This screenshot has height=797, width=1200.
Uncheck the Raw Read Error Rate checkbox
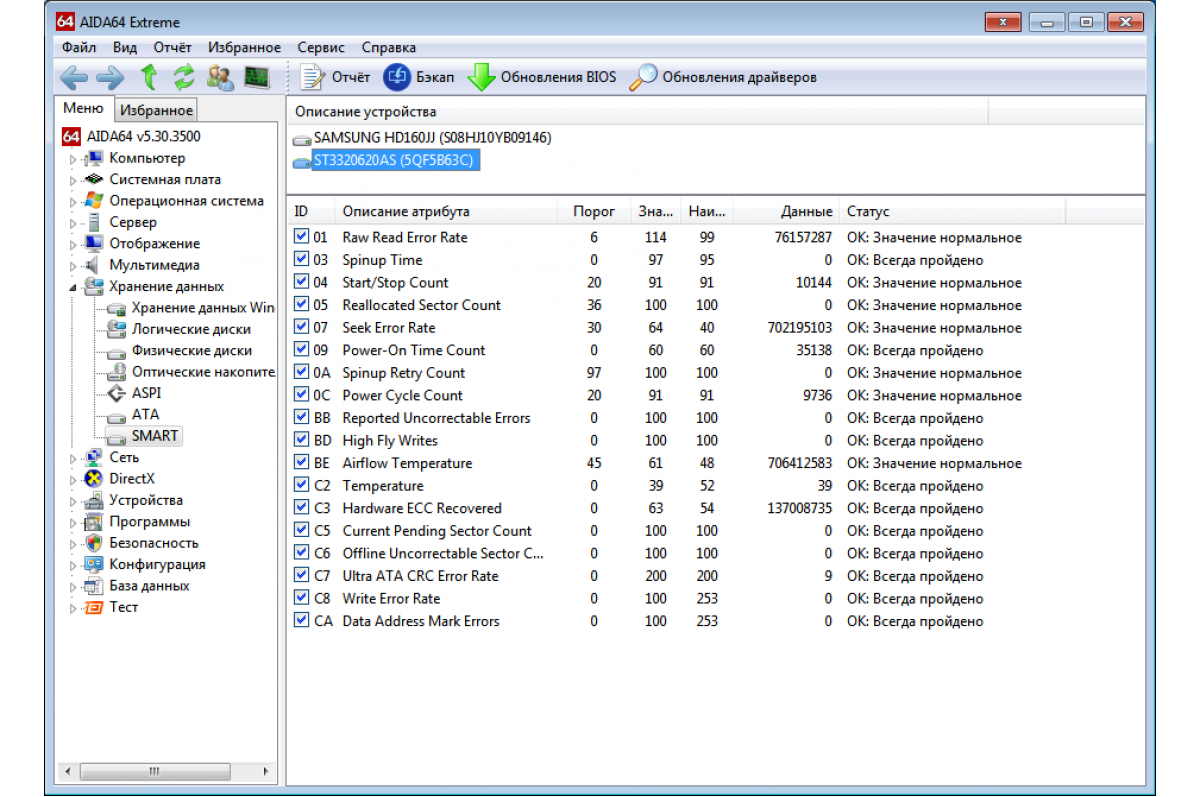click(x=301, y=237)
